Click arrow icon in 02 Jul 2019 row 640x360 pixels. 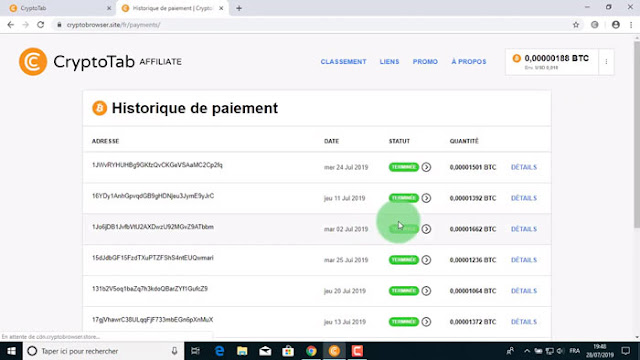tap(426, 229)
